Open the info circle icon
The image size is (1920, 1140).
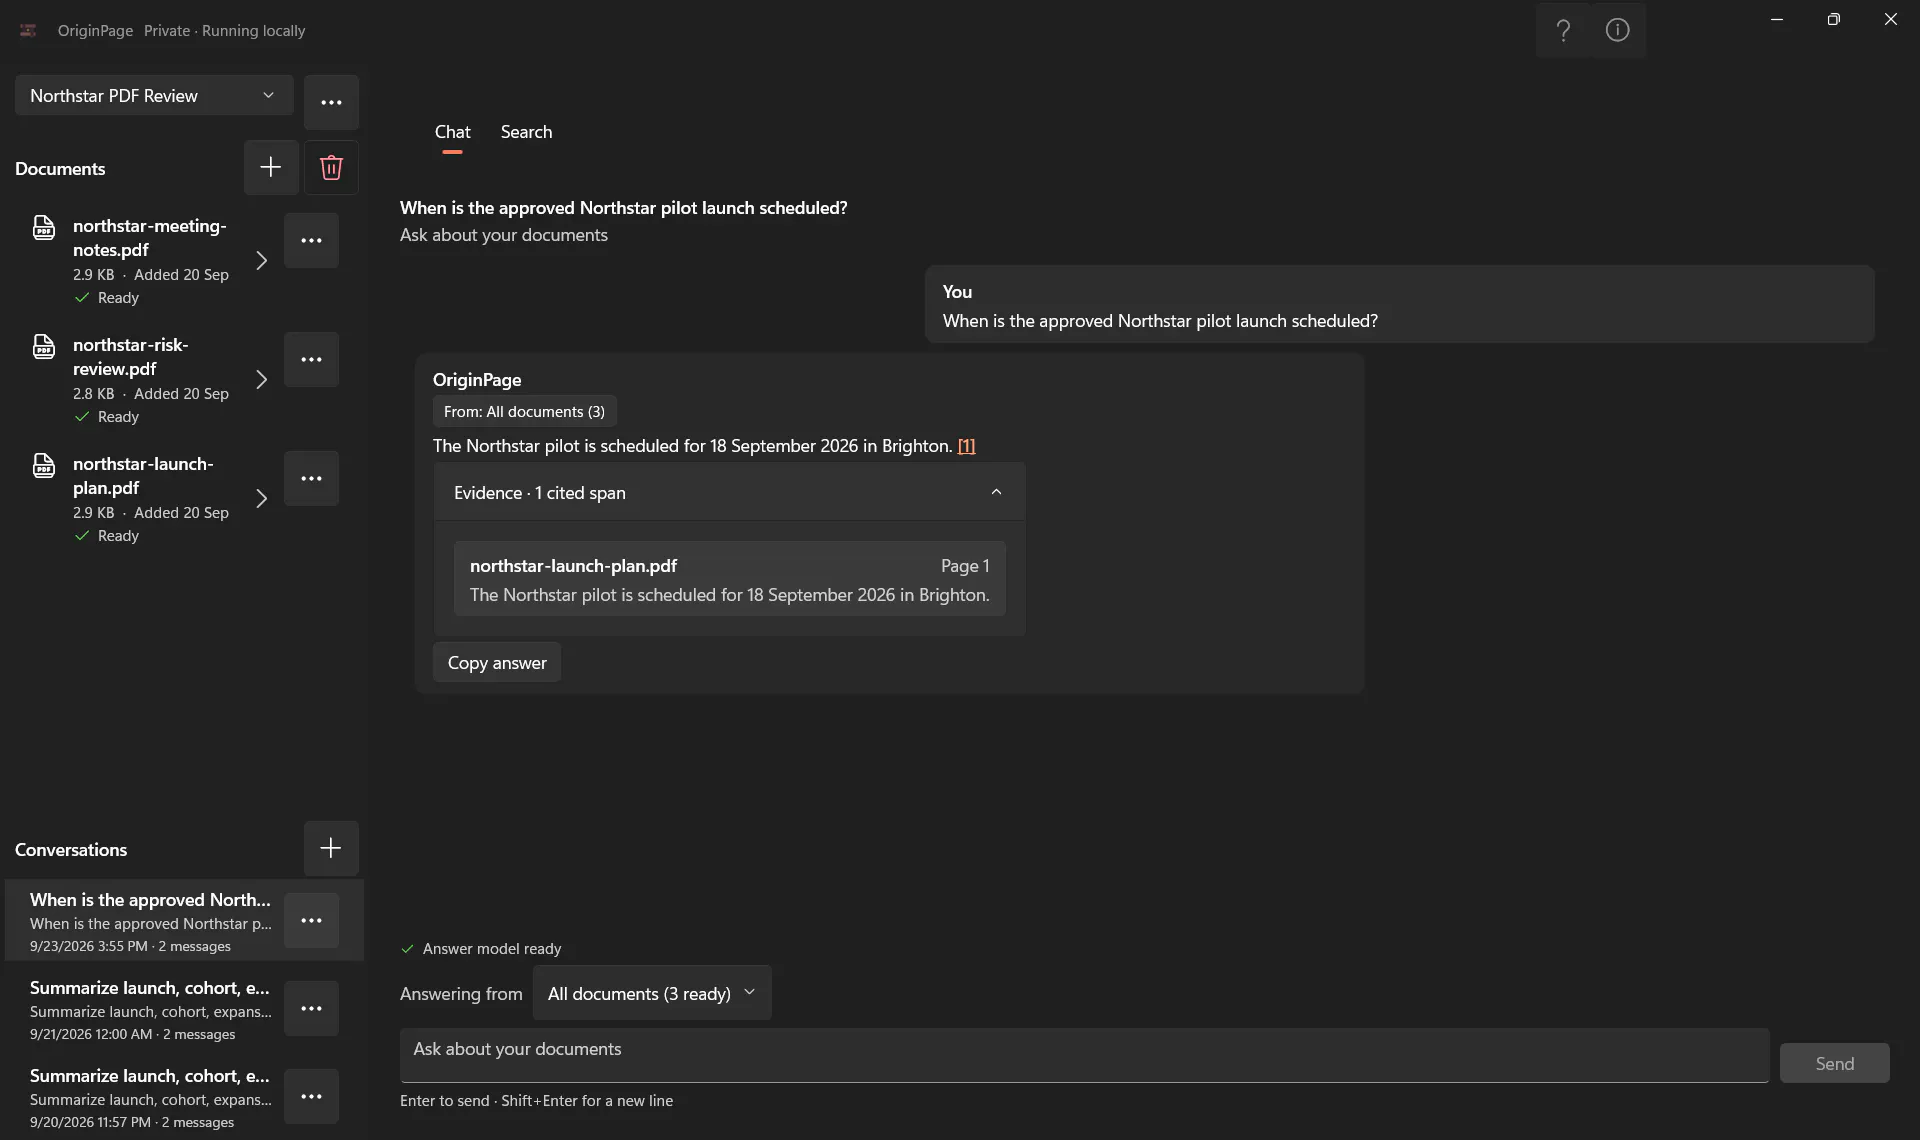(1618, 30)
